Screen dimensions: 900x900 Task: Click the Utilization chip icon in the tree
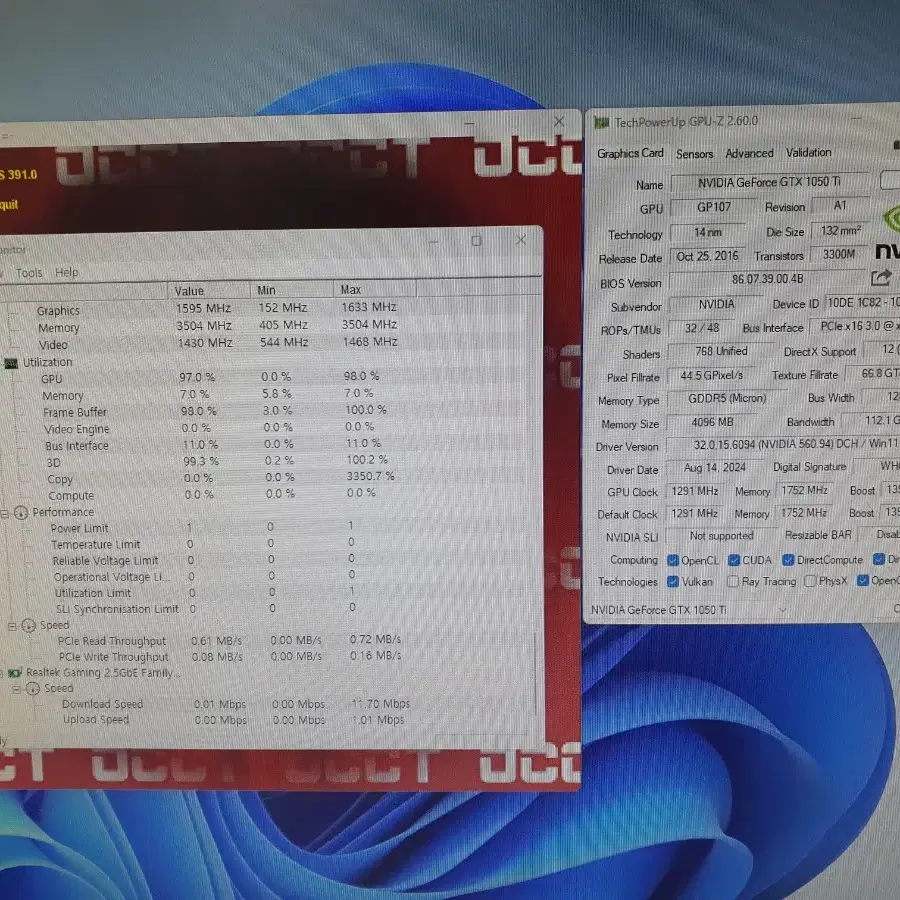11,363
